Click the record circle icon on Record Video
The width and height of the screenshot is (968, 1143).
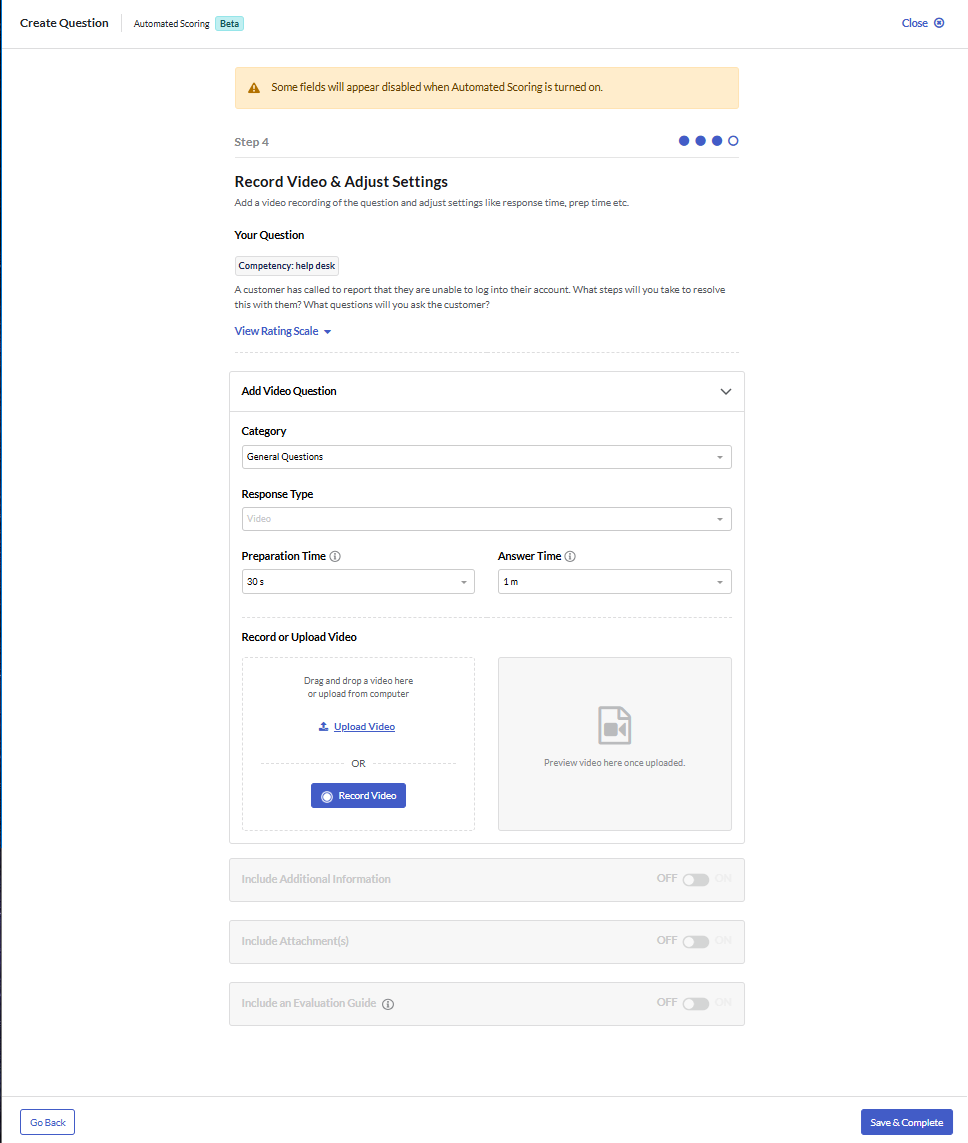tap(327, 796)
